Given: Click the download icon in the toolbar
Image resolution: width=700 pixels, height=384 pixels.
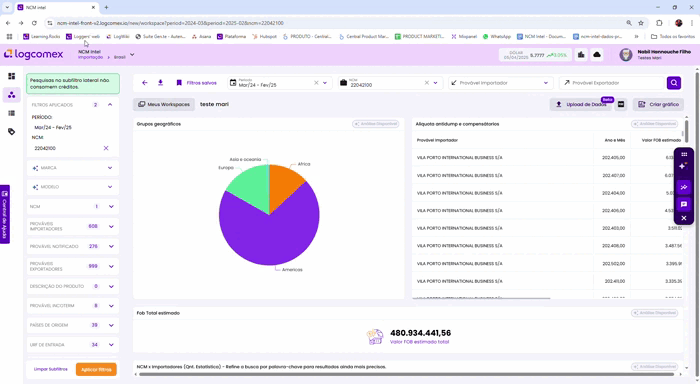Looking at the screenshot, I should 160,83.
